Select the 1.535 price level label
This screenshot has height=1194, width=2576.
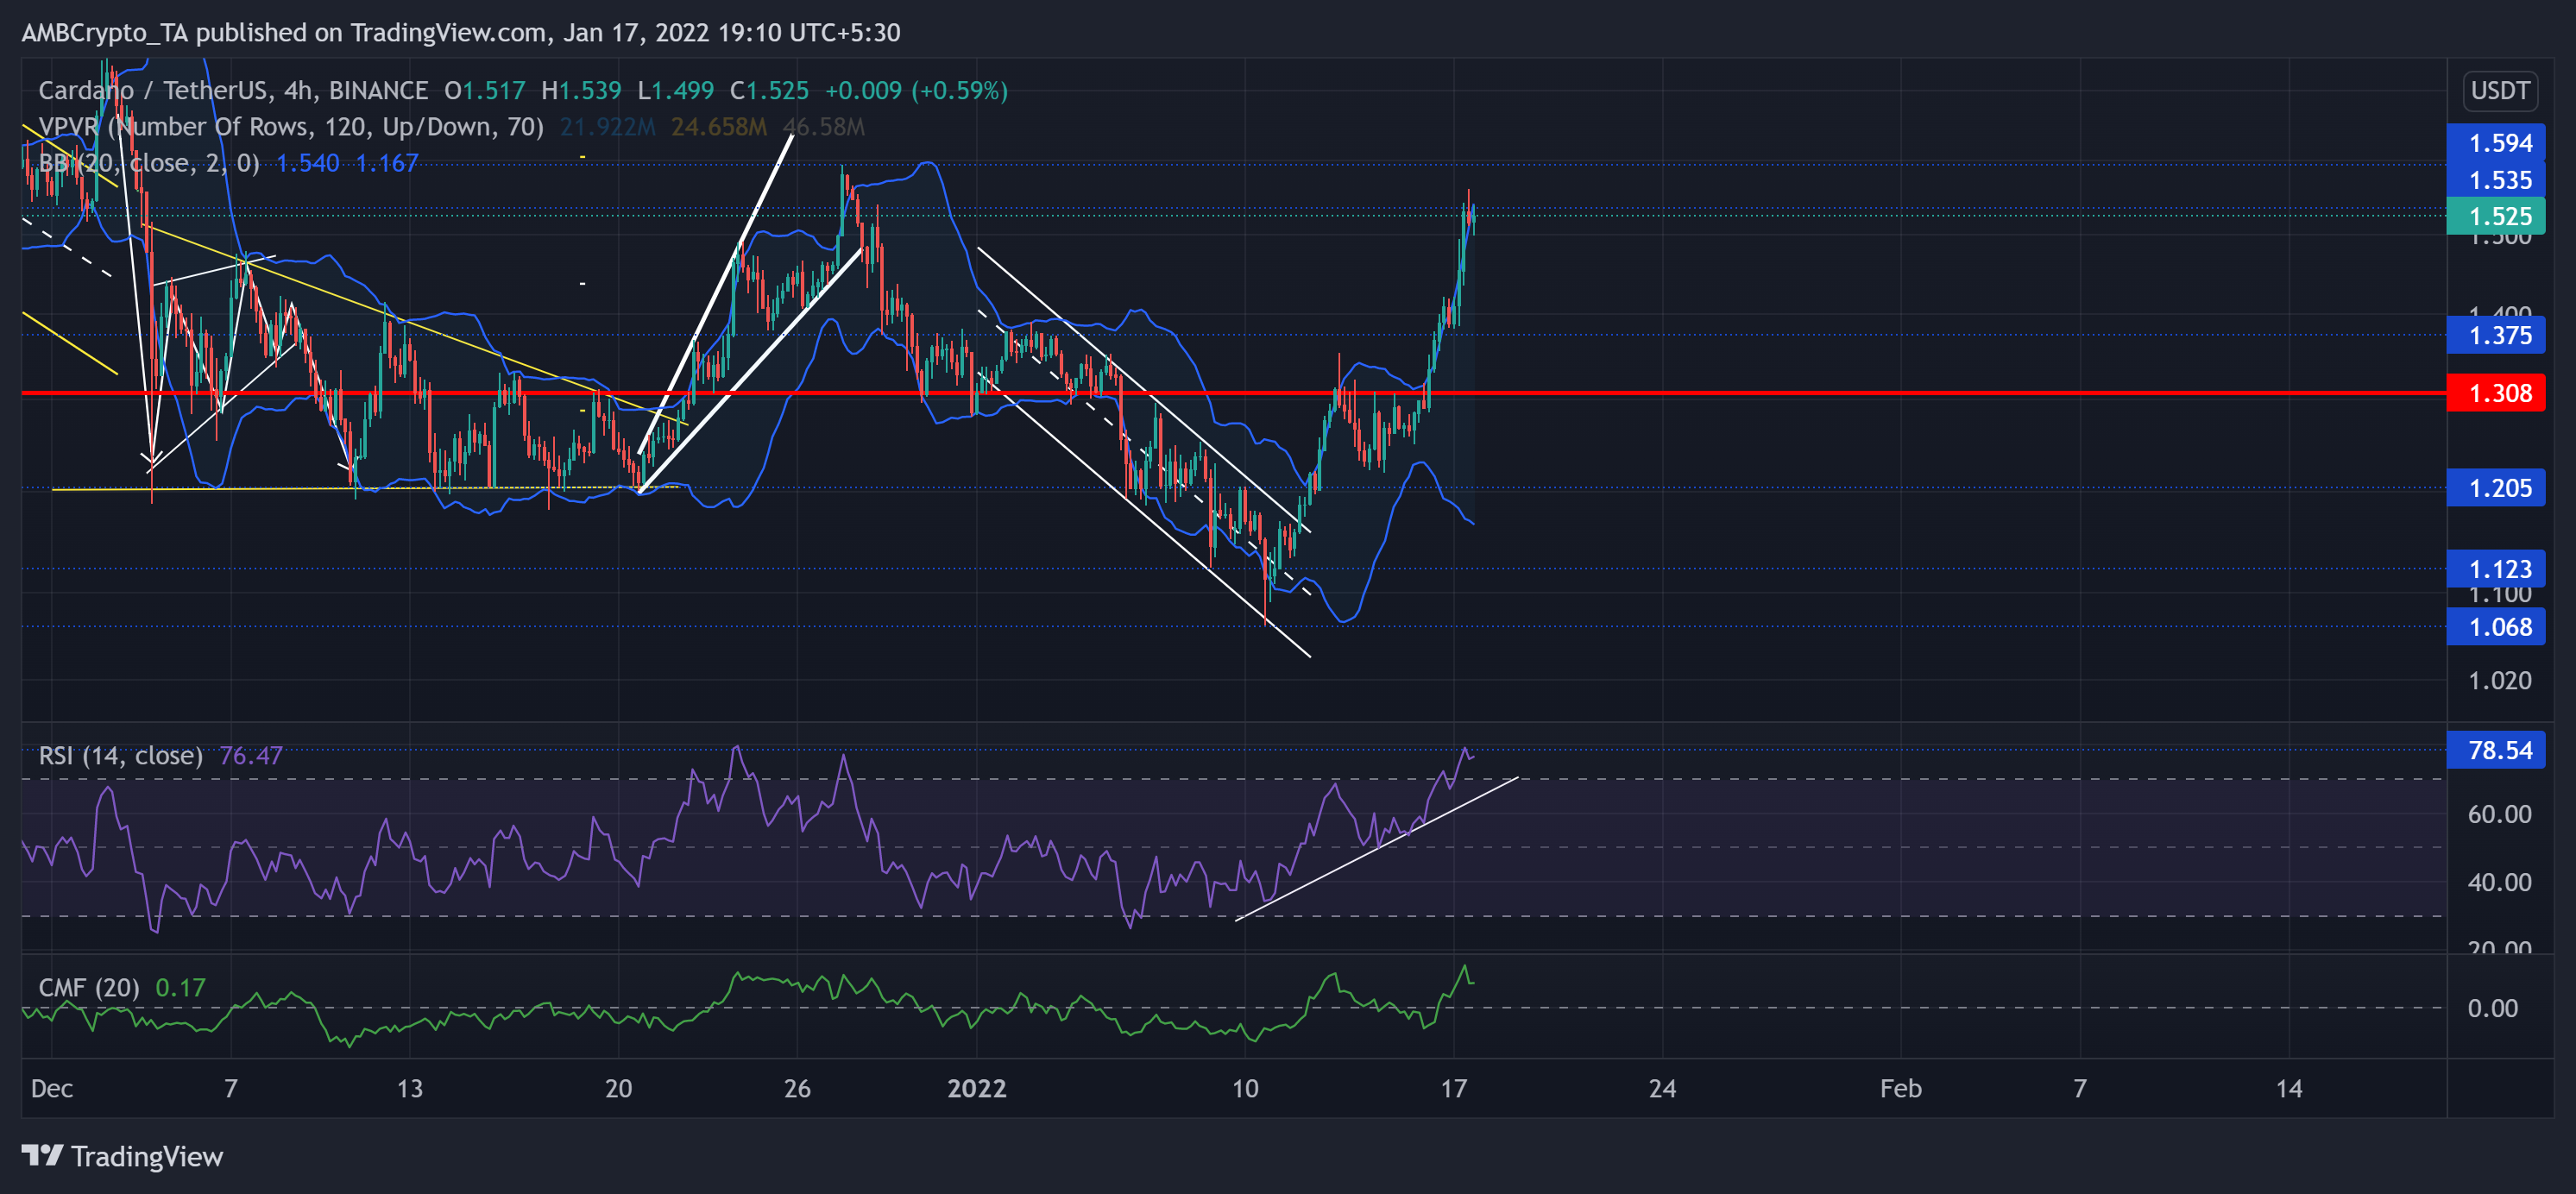2496,180
